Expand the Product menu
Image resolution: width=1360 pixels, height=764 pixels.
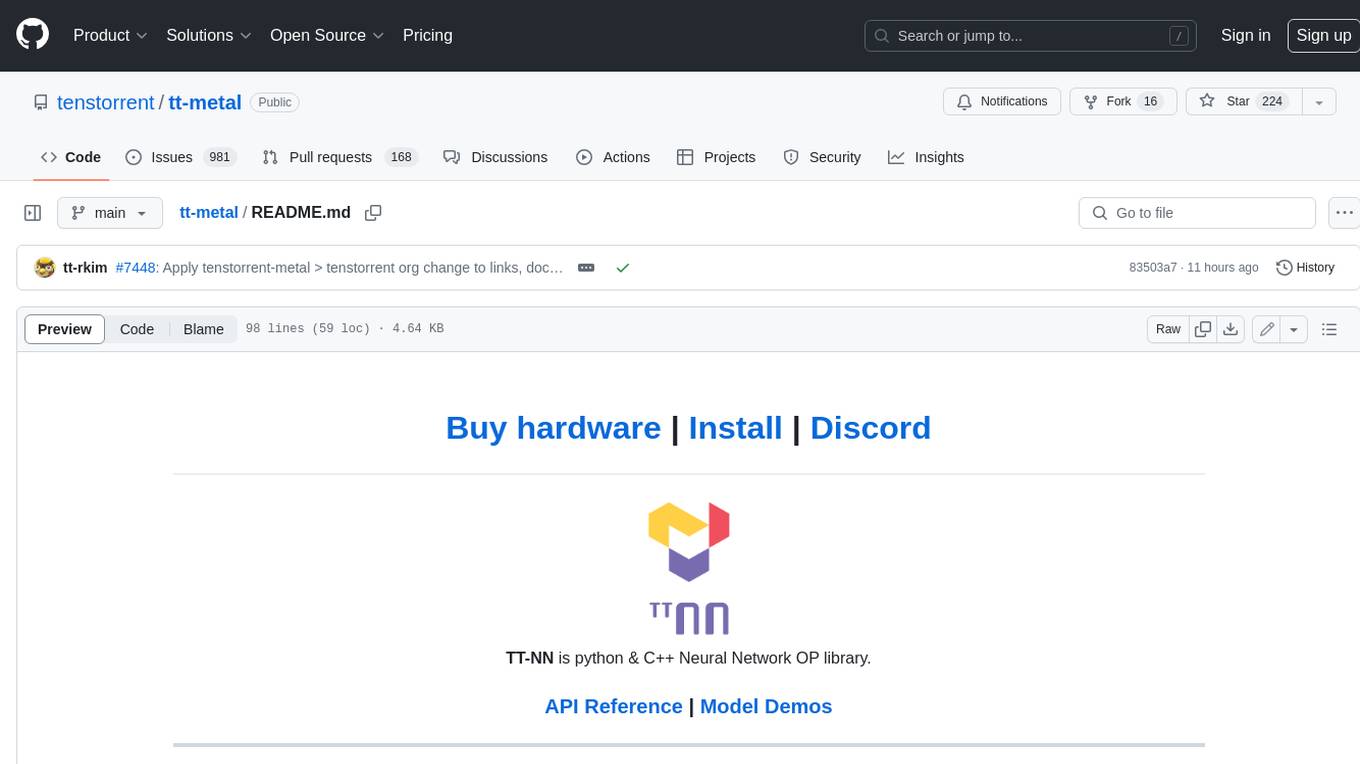coord(110,35)
